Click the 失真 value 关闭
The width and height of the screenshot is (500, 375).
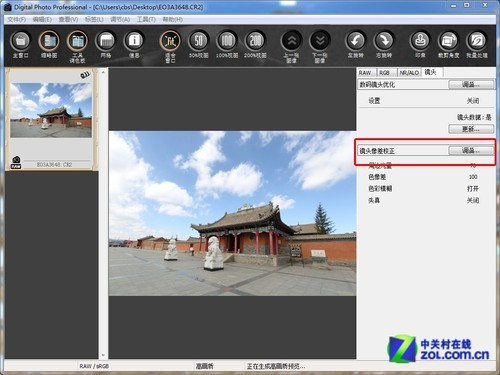click(473, 200)
